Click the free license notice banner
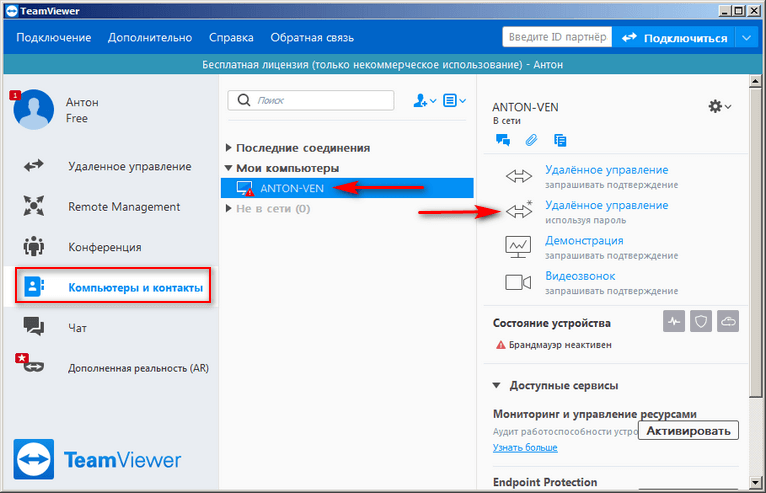 click(x=383, y=64)
